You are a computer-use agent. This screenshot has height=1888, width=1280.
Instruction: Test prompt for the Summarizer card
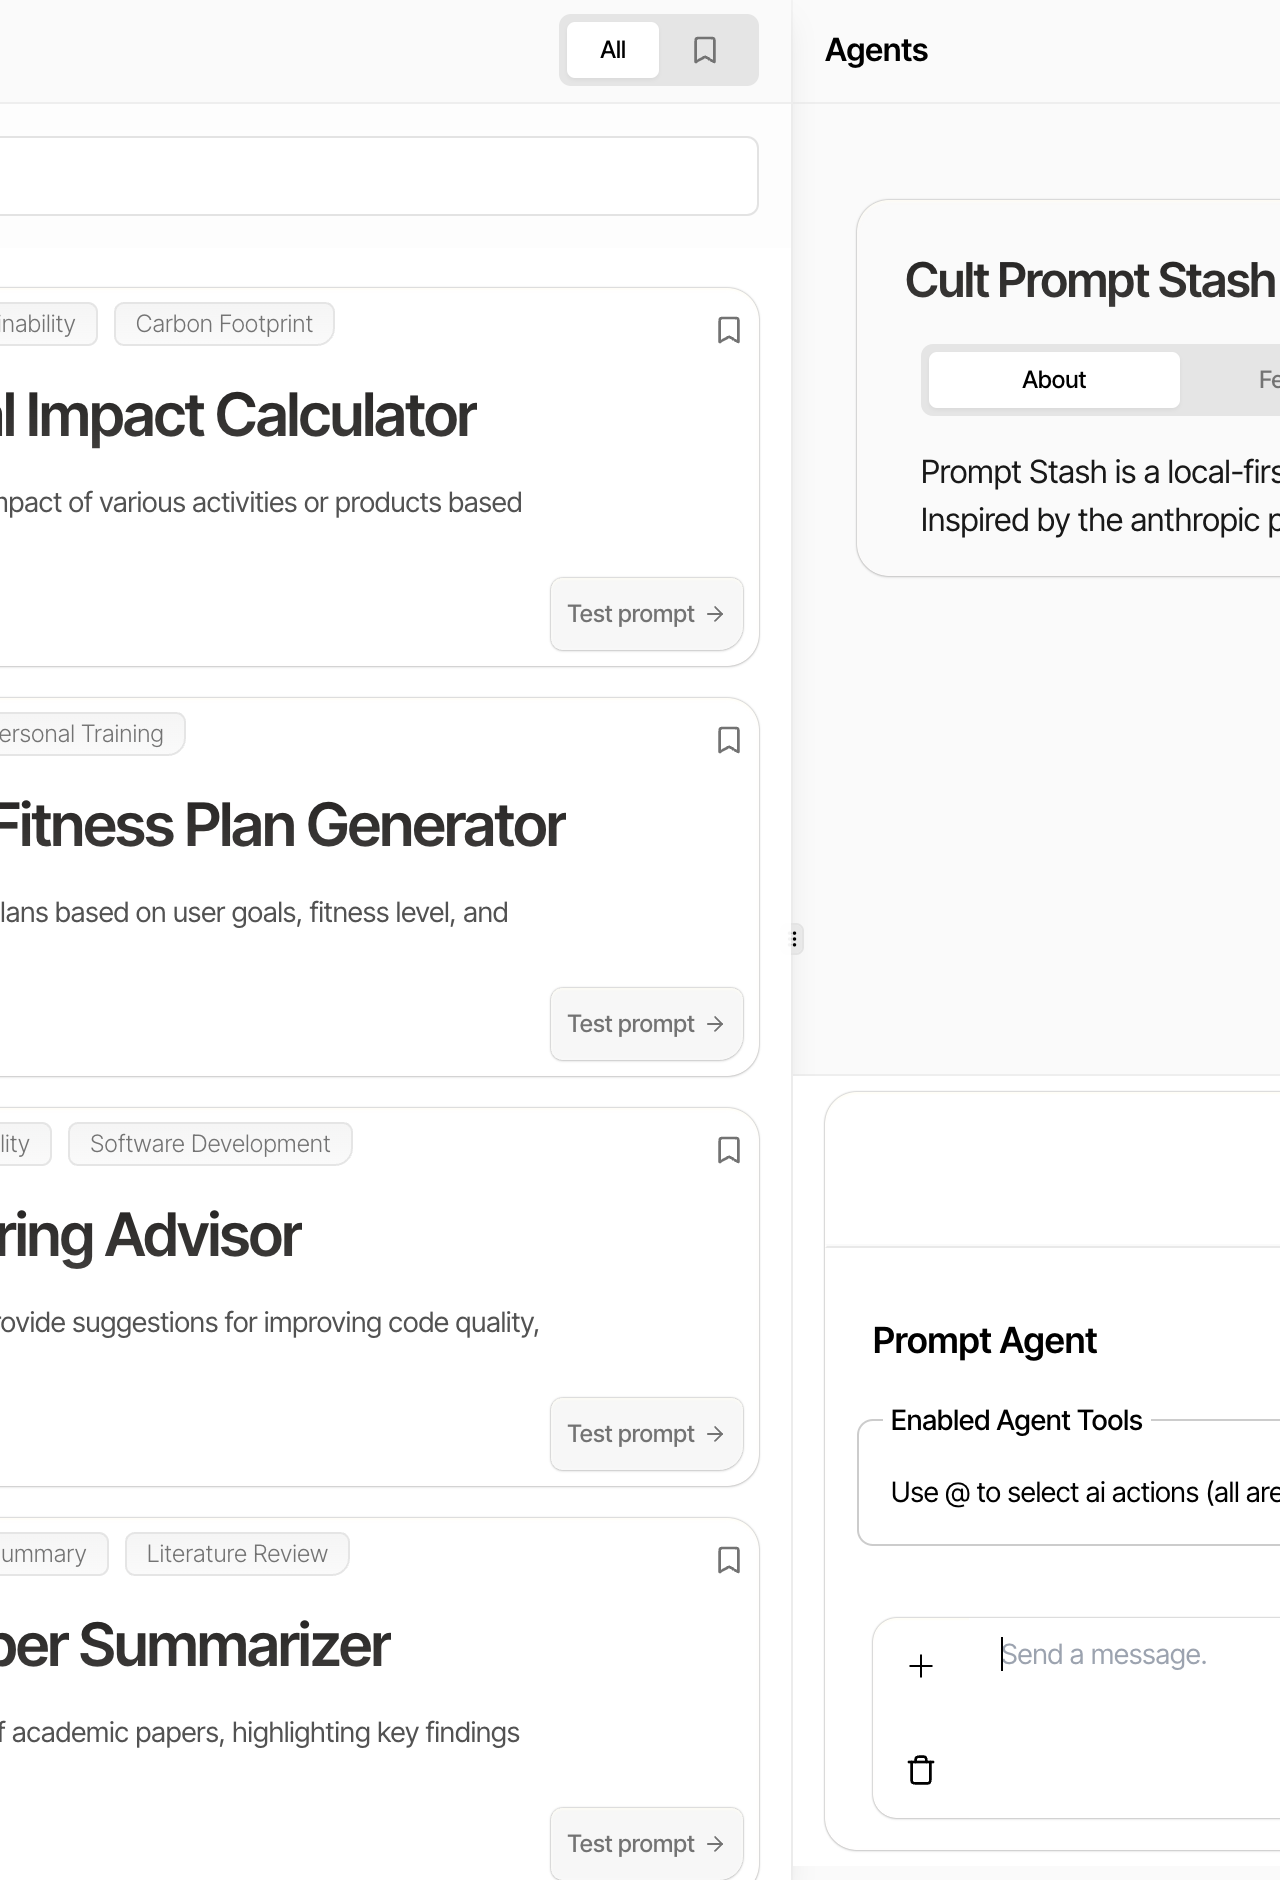click(x=646, y=1843)
